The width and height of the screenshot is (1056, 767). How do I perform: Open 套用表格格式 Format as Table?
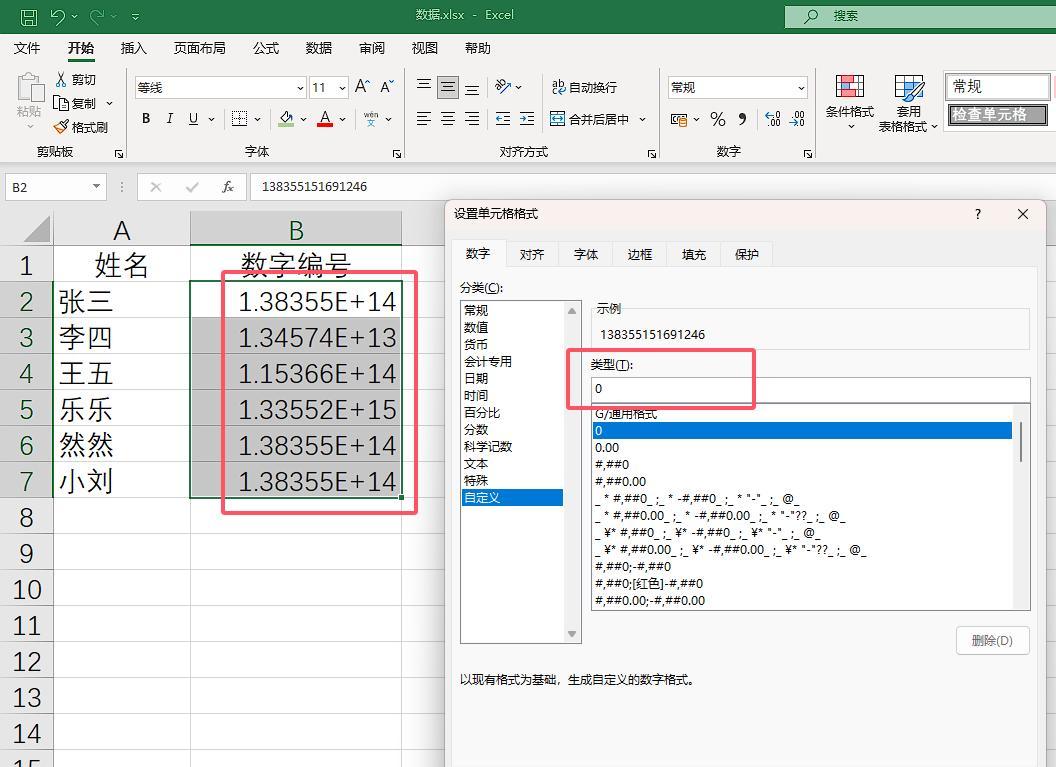[908, 103]
